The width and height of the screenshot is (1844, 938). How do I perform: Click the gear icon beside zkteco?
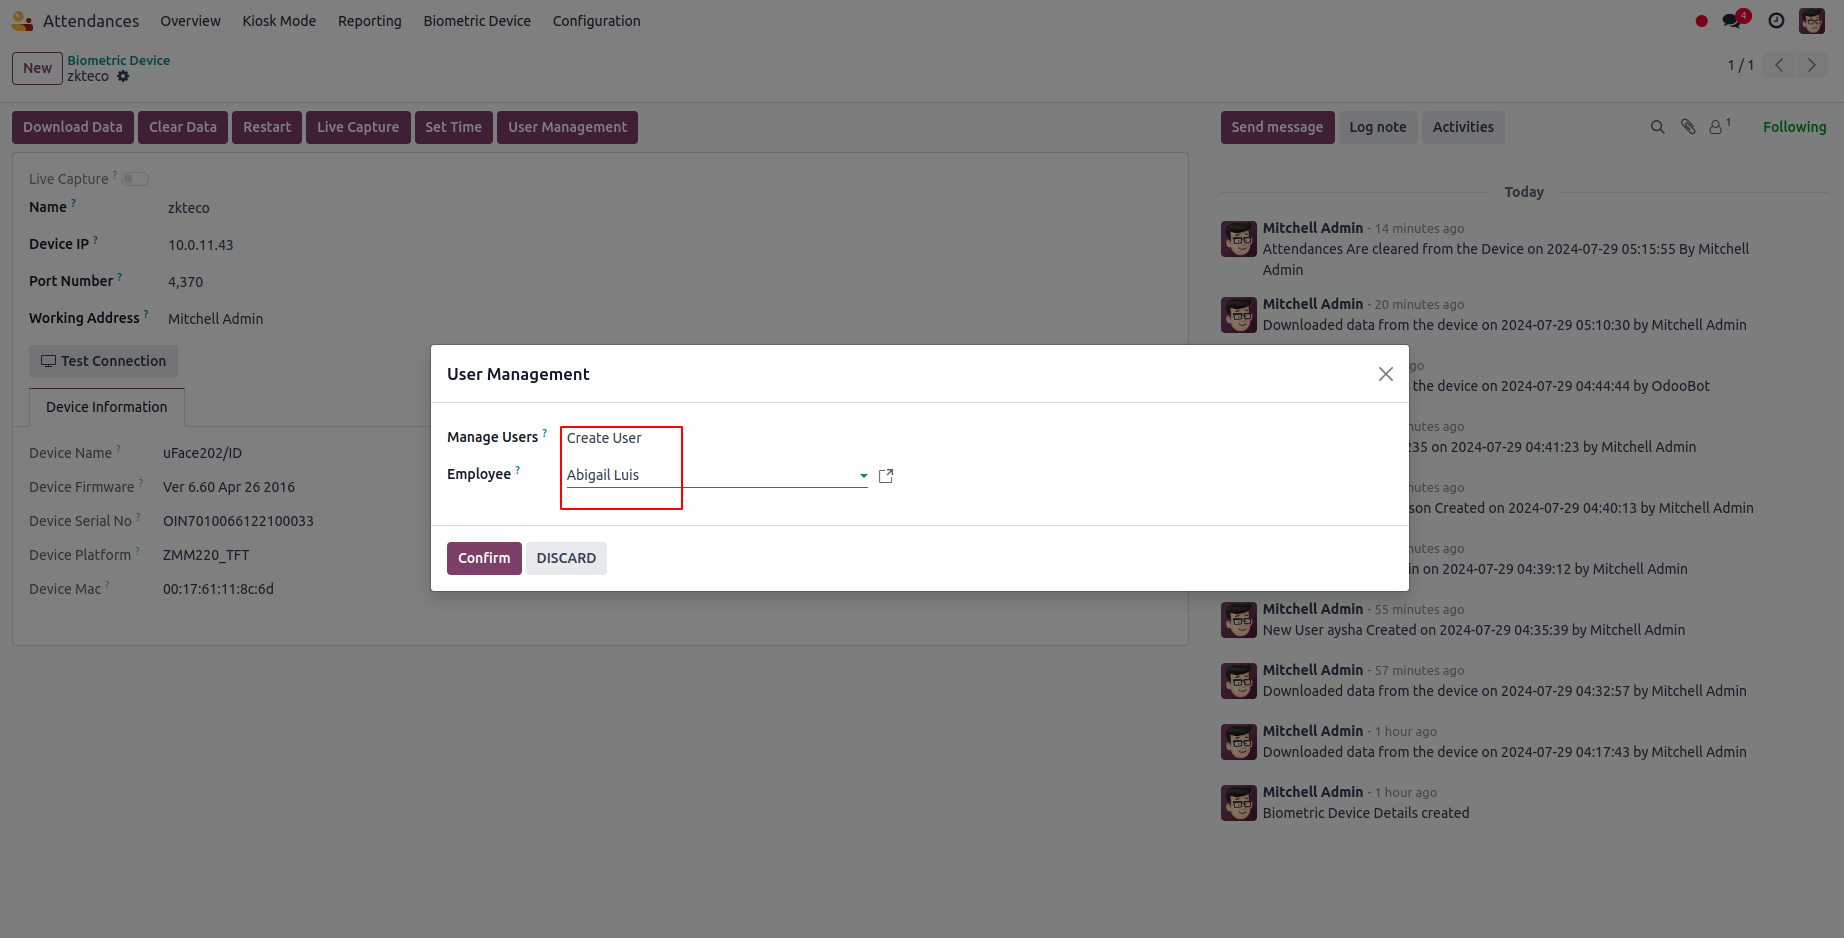[123, 76]
